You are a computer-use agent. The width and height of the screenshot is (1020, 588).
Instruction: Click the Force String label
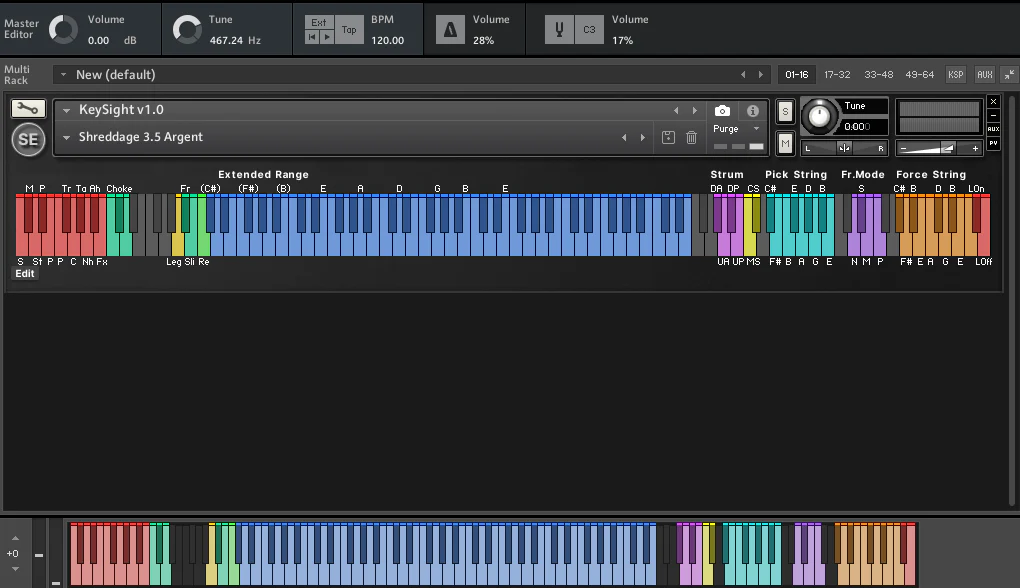(x=931, y=174)
